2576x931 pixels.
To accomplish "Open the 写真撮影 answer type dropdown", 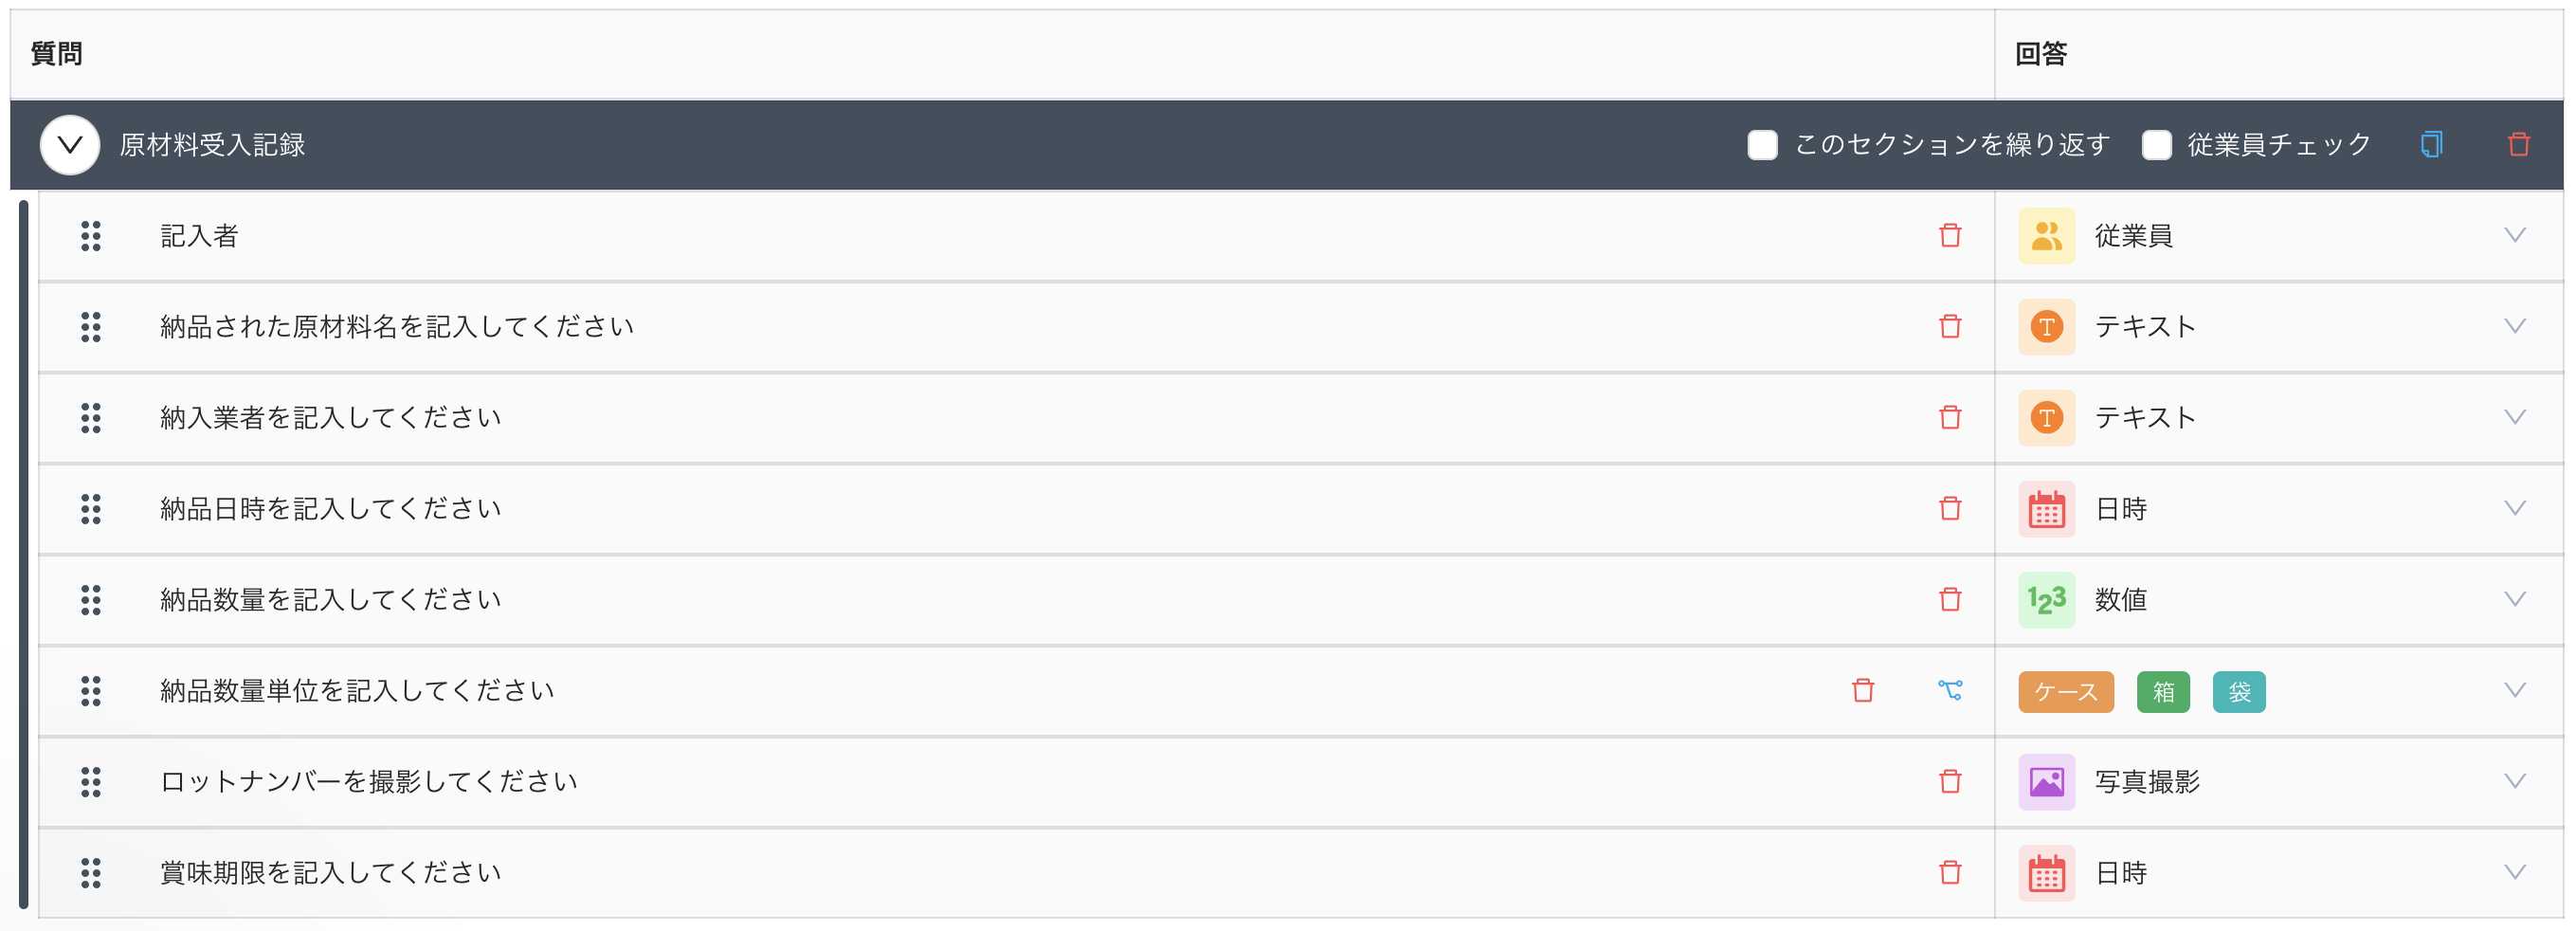I will point(2514,781).
